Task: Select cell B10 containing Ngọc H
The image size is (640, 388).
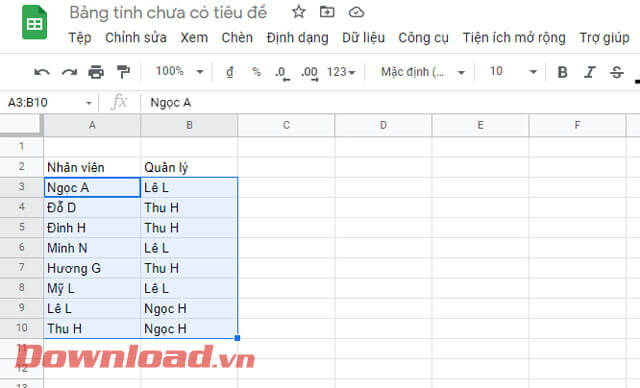Action: [x=189, y=328]
